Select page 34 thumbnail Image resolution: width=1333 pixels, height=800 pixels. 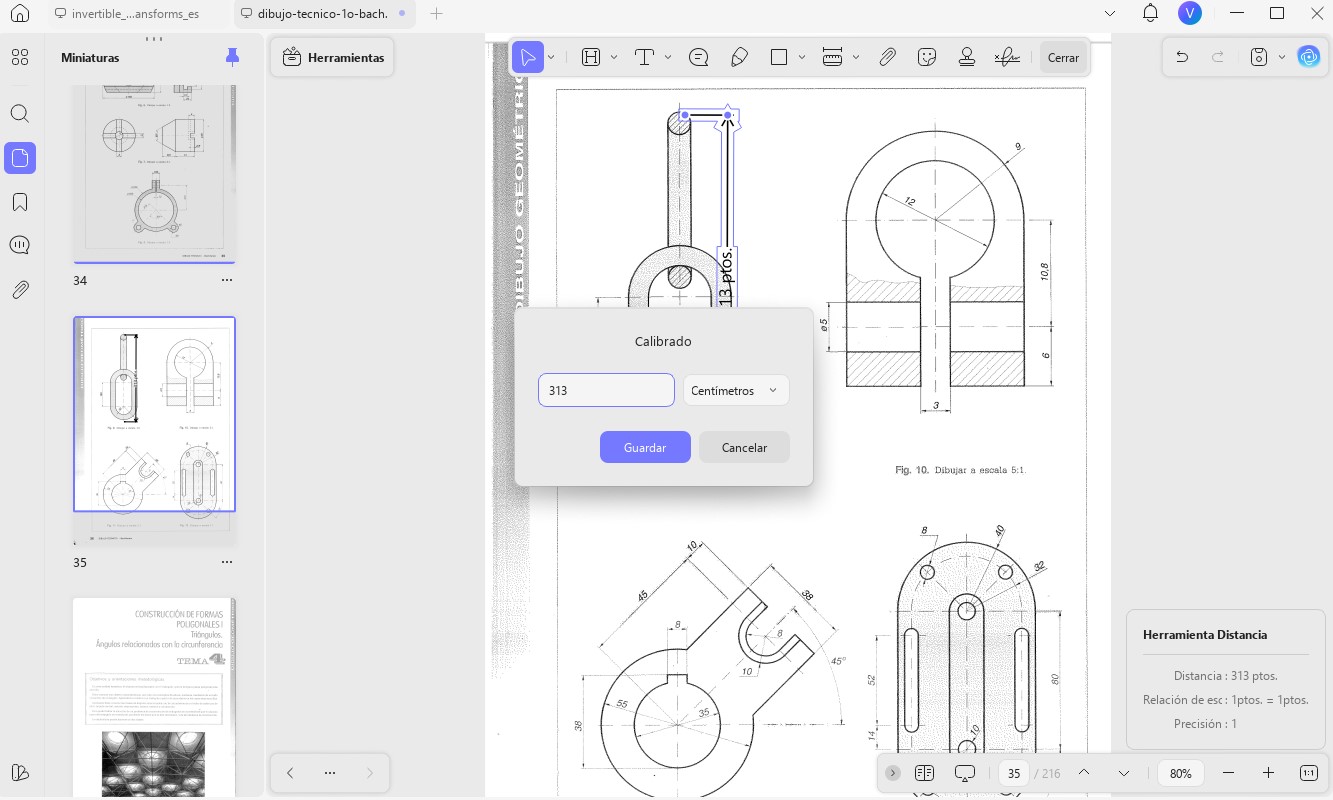pos(155,172)
